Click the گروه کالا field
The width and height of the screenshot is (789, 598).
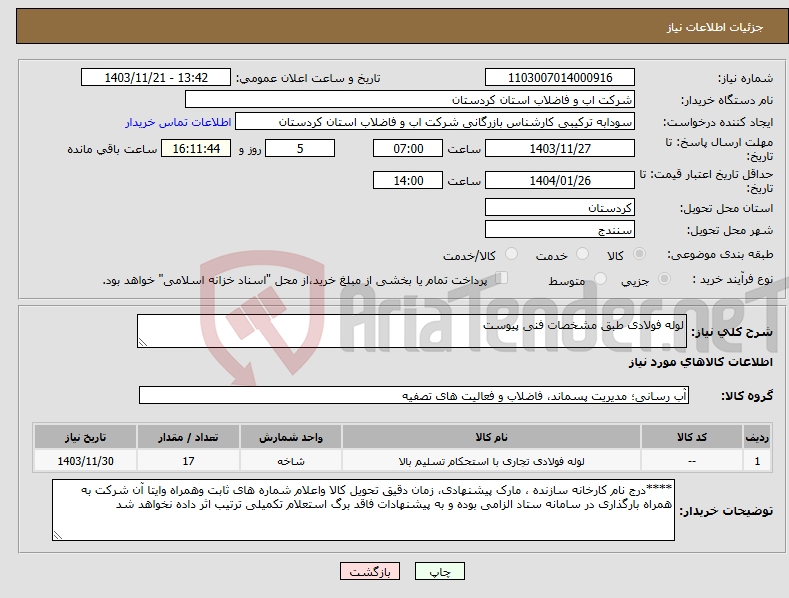[x=414, y=396]
